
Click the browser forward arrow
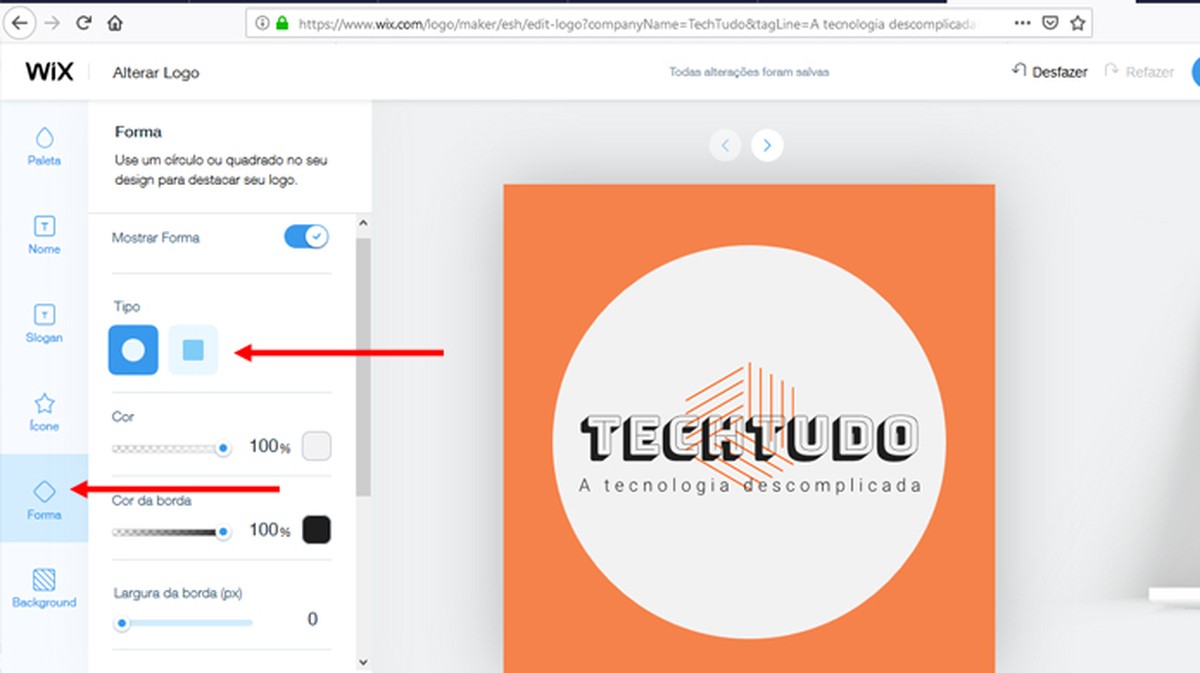pyautogui.click(x=53, y=22)
